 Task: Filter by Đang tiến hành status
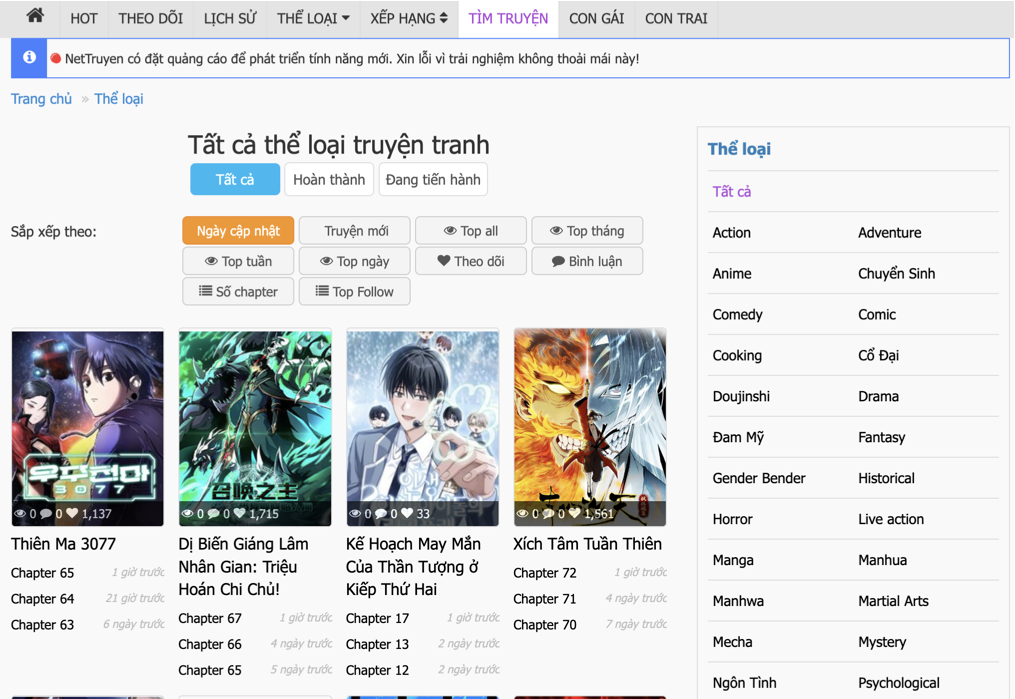pyautogui.click(x=433, y=179)
